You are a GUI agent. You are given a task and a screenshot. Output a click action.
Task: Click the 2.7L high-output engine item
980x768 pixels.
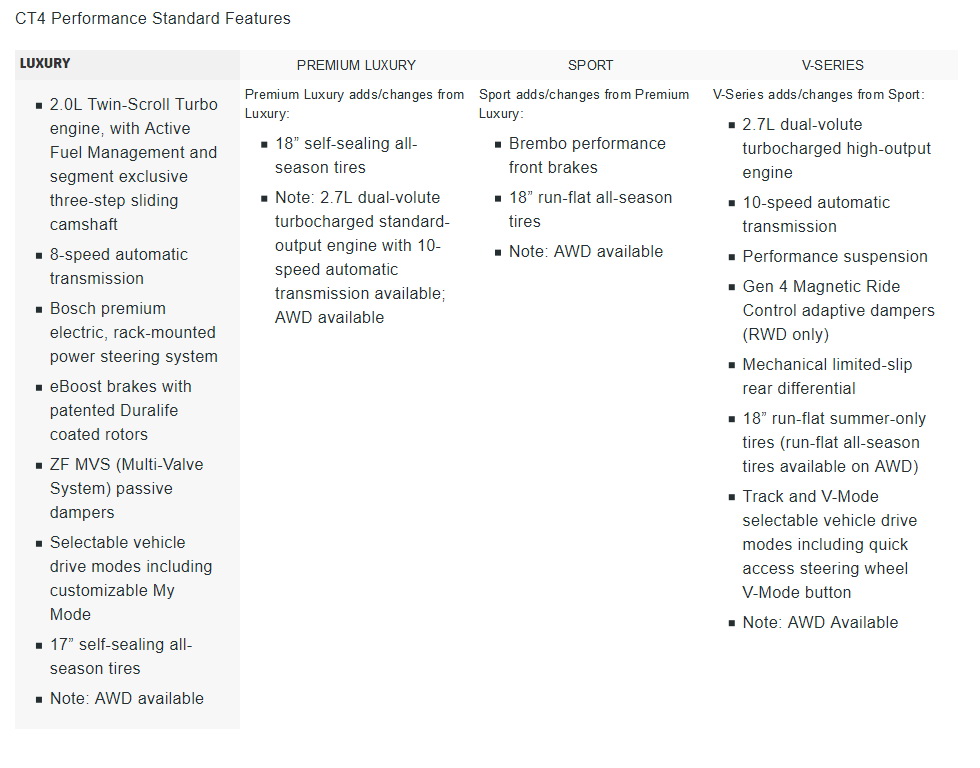click(836, 148)
